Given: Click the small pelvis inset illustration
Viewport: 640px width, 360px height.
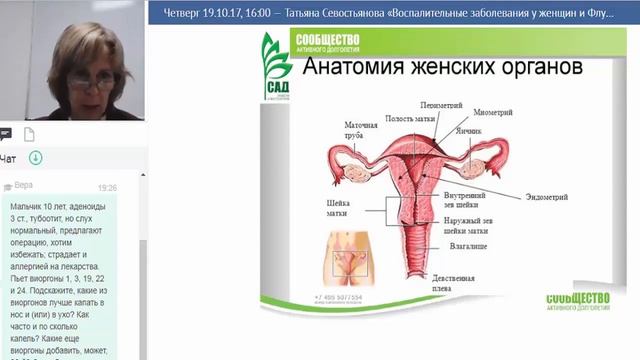Looking at the screenshot, I should pyautogui.click(x=349, y=259).
